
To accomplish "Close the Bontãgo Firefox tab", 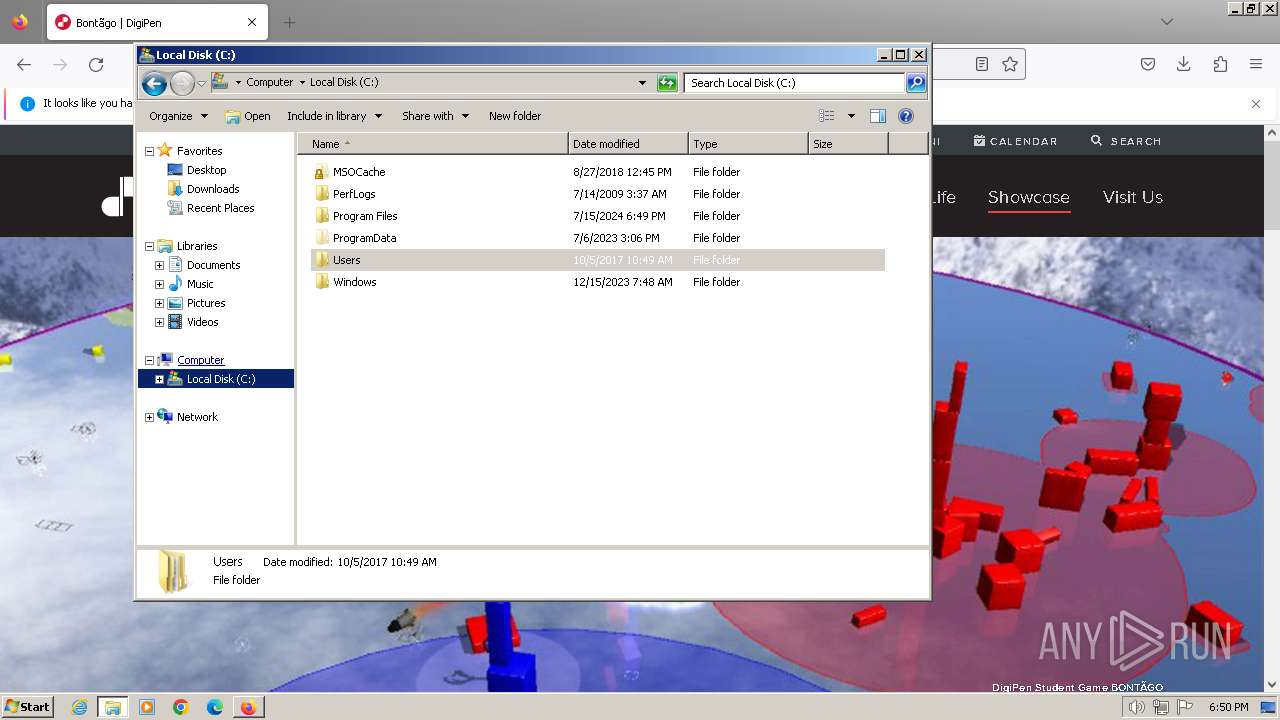I will pos(252,22).
